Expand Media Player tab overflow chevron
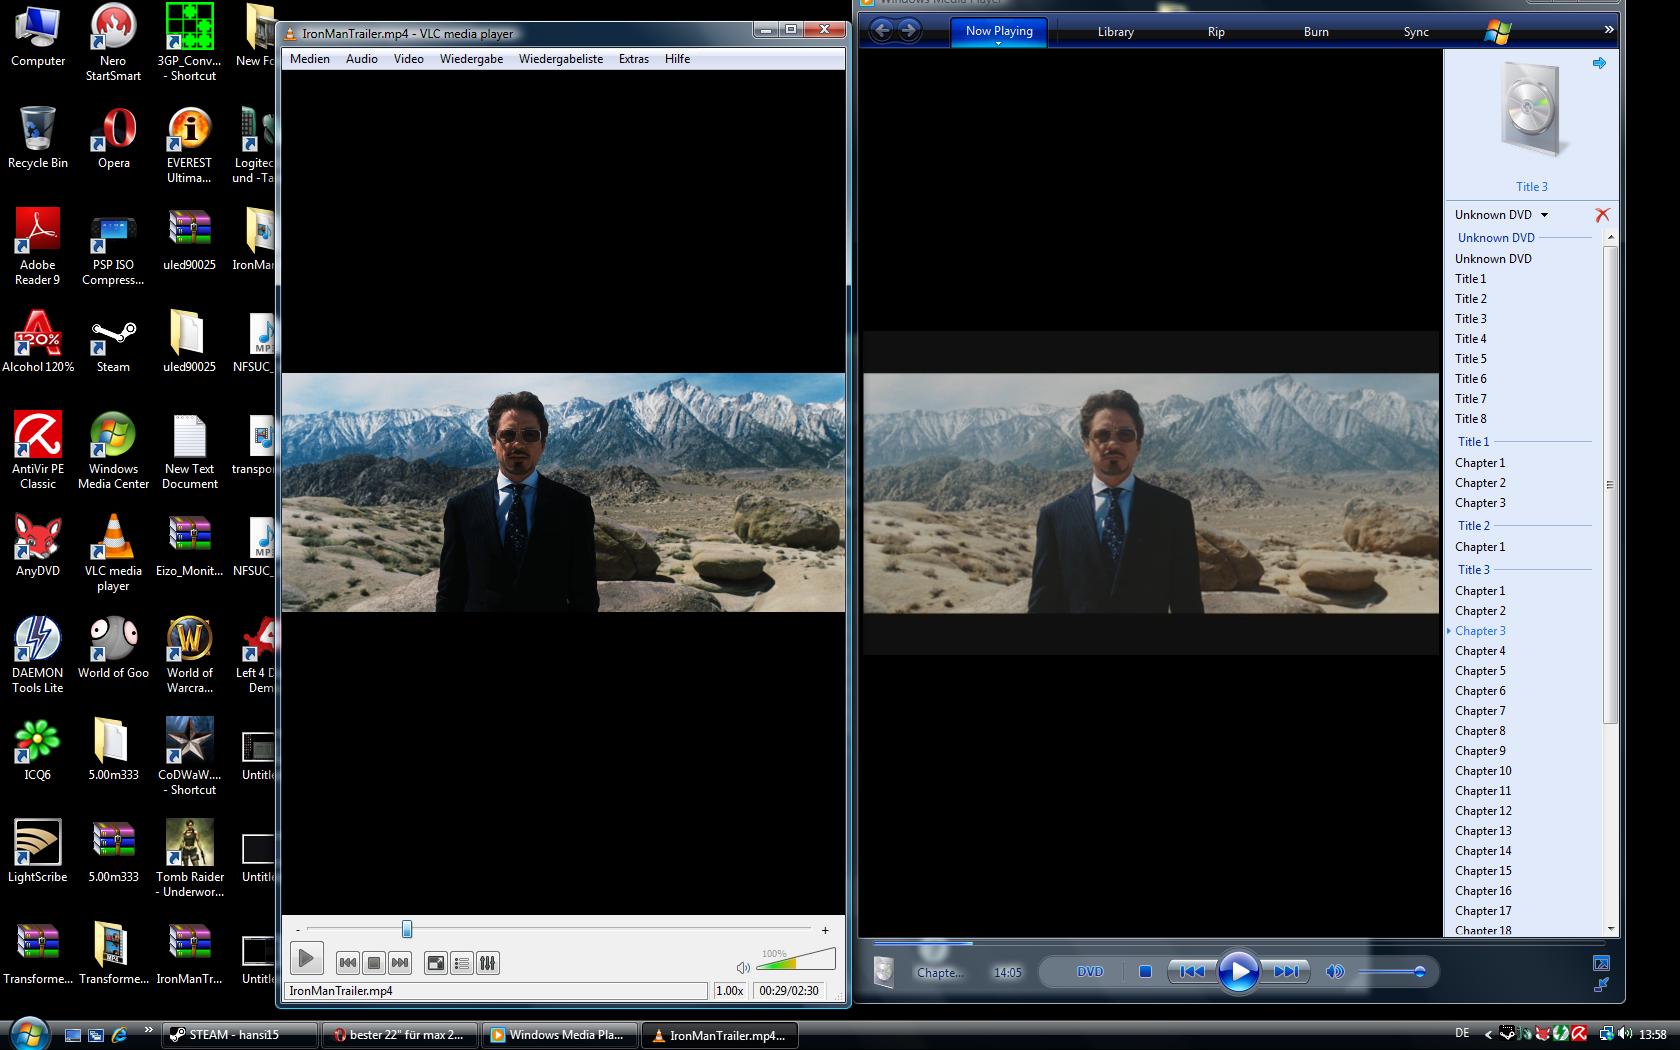The width and height of the screenshot is (1680, 1050). pyautogui.click(x=1609, y=30)
